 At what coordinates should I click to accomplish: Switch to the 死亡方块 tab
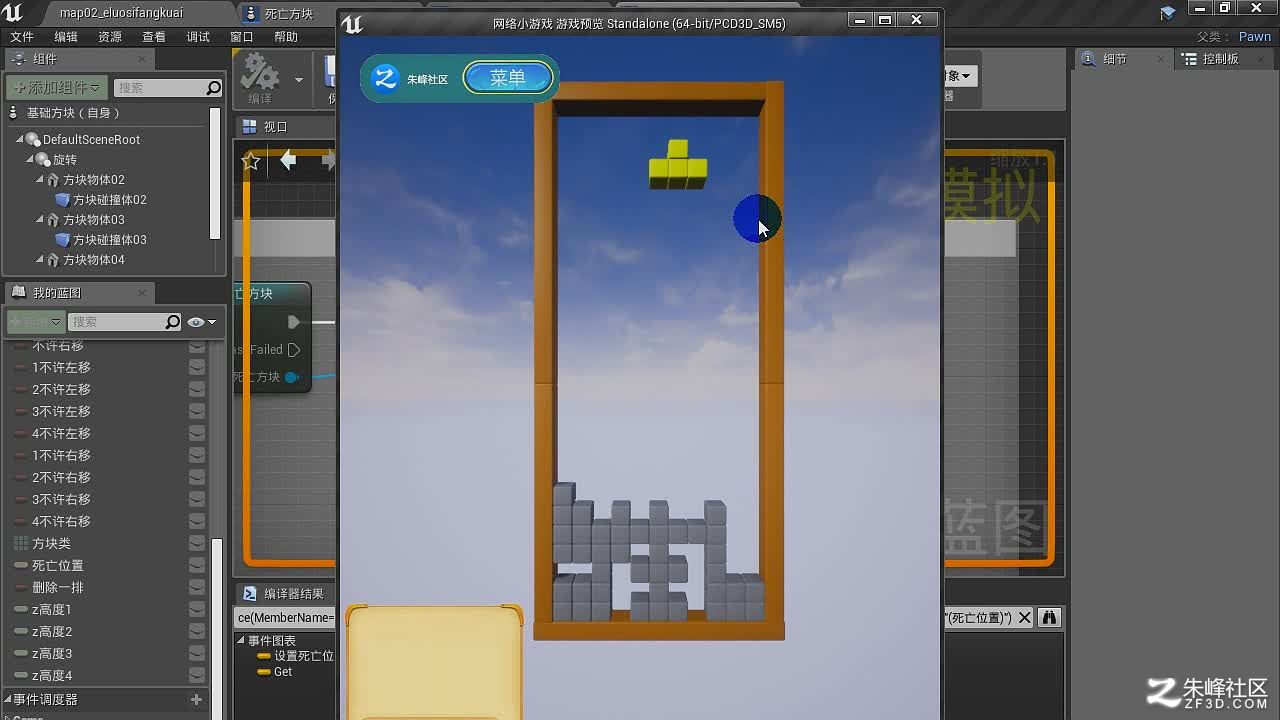tap(288, 13)
